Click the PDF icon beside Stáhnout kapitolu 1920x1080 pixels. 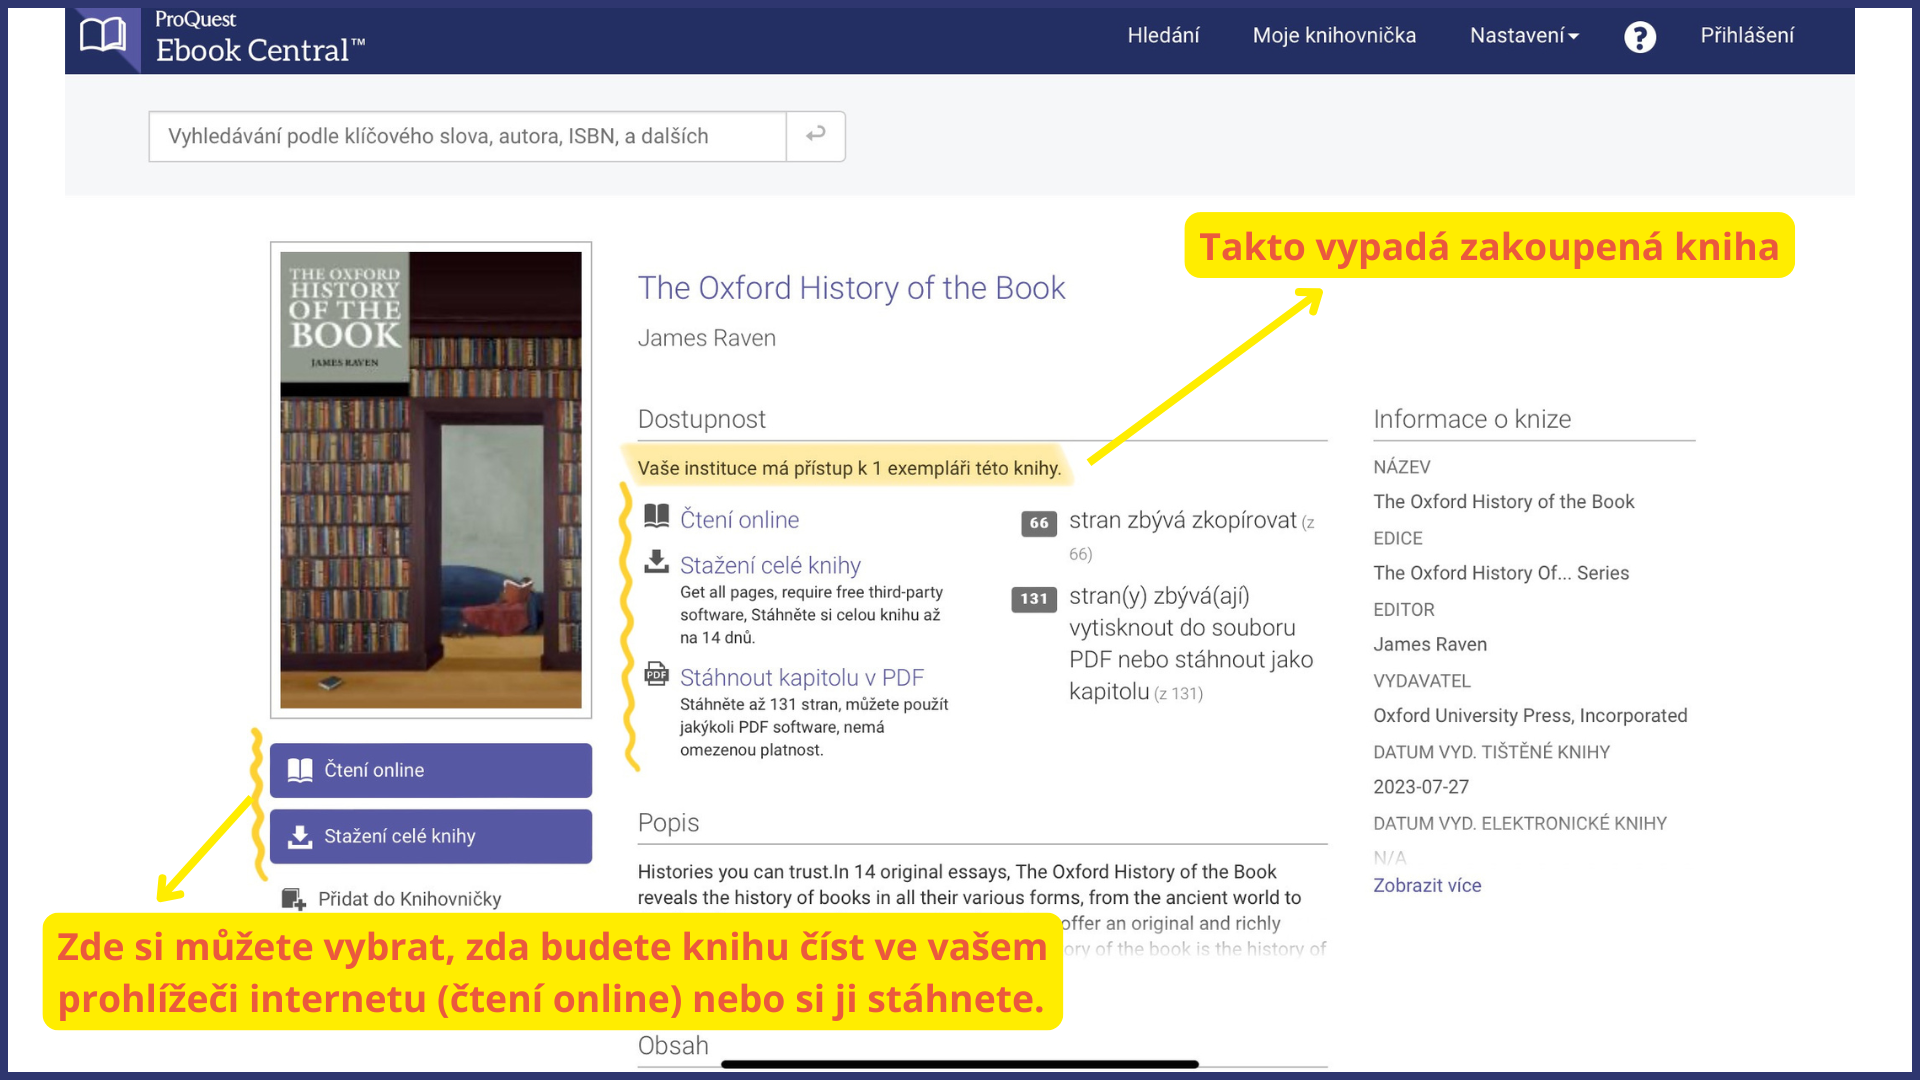[x=657, y=674]
